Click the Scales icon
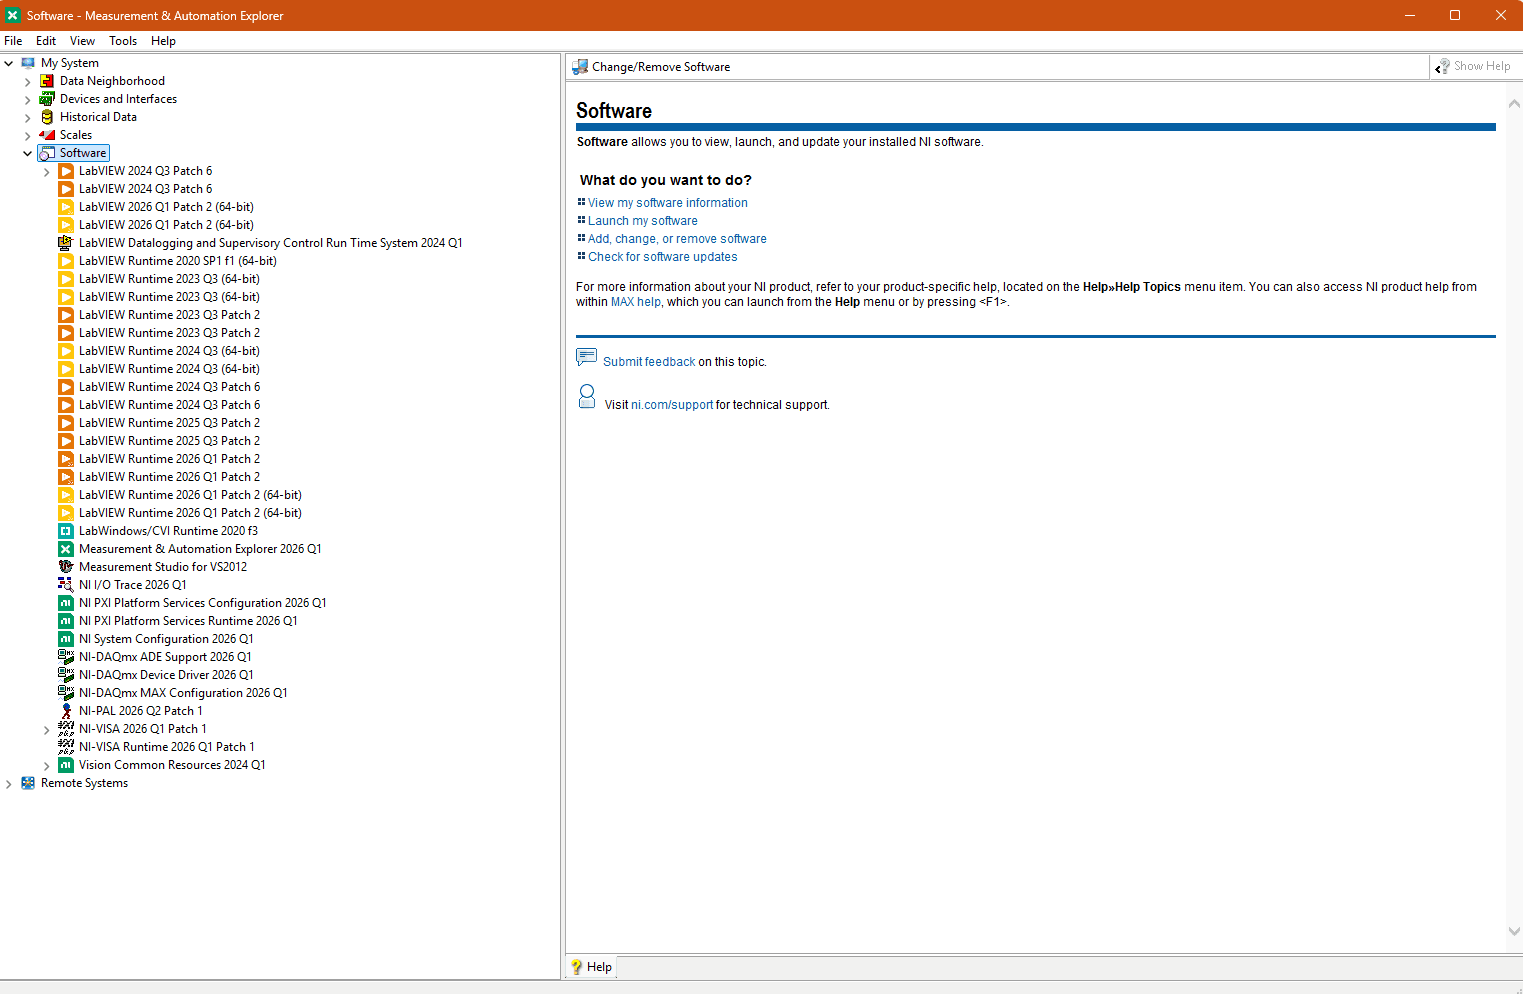This screenshot has height=994, width=1523. [47, 135]
